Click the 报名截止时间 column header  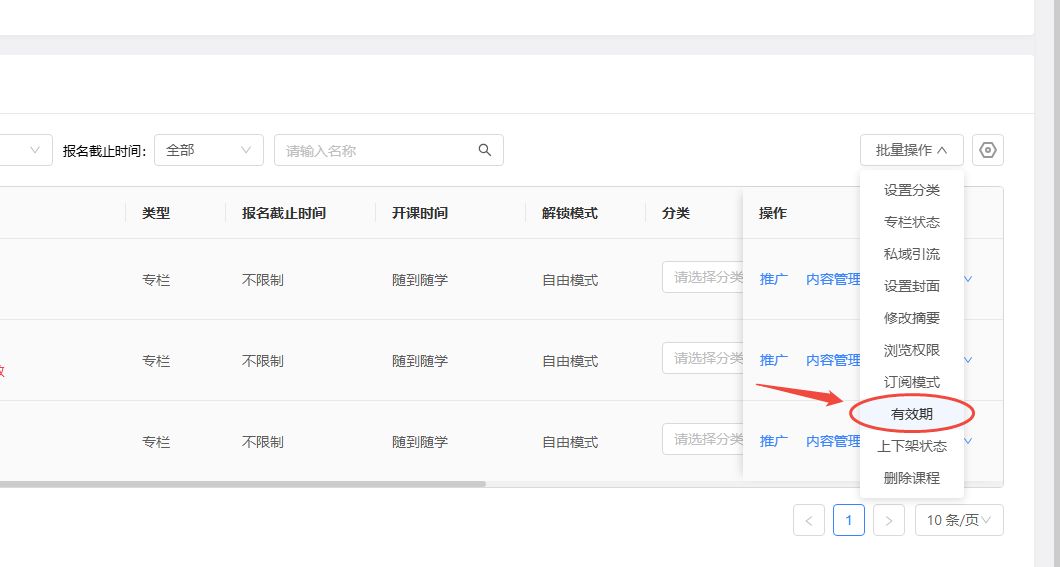284,213
